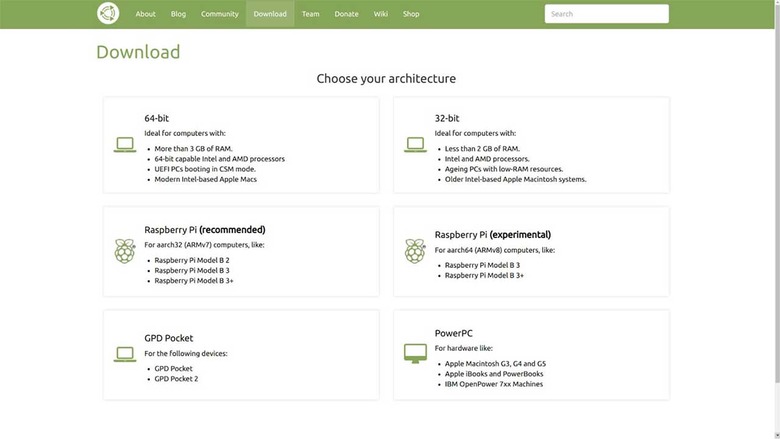This screenshot has height=439, width=780.
Task: Click 'Raspberry Pi Model B 2' text
Action: pos(192,261)
